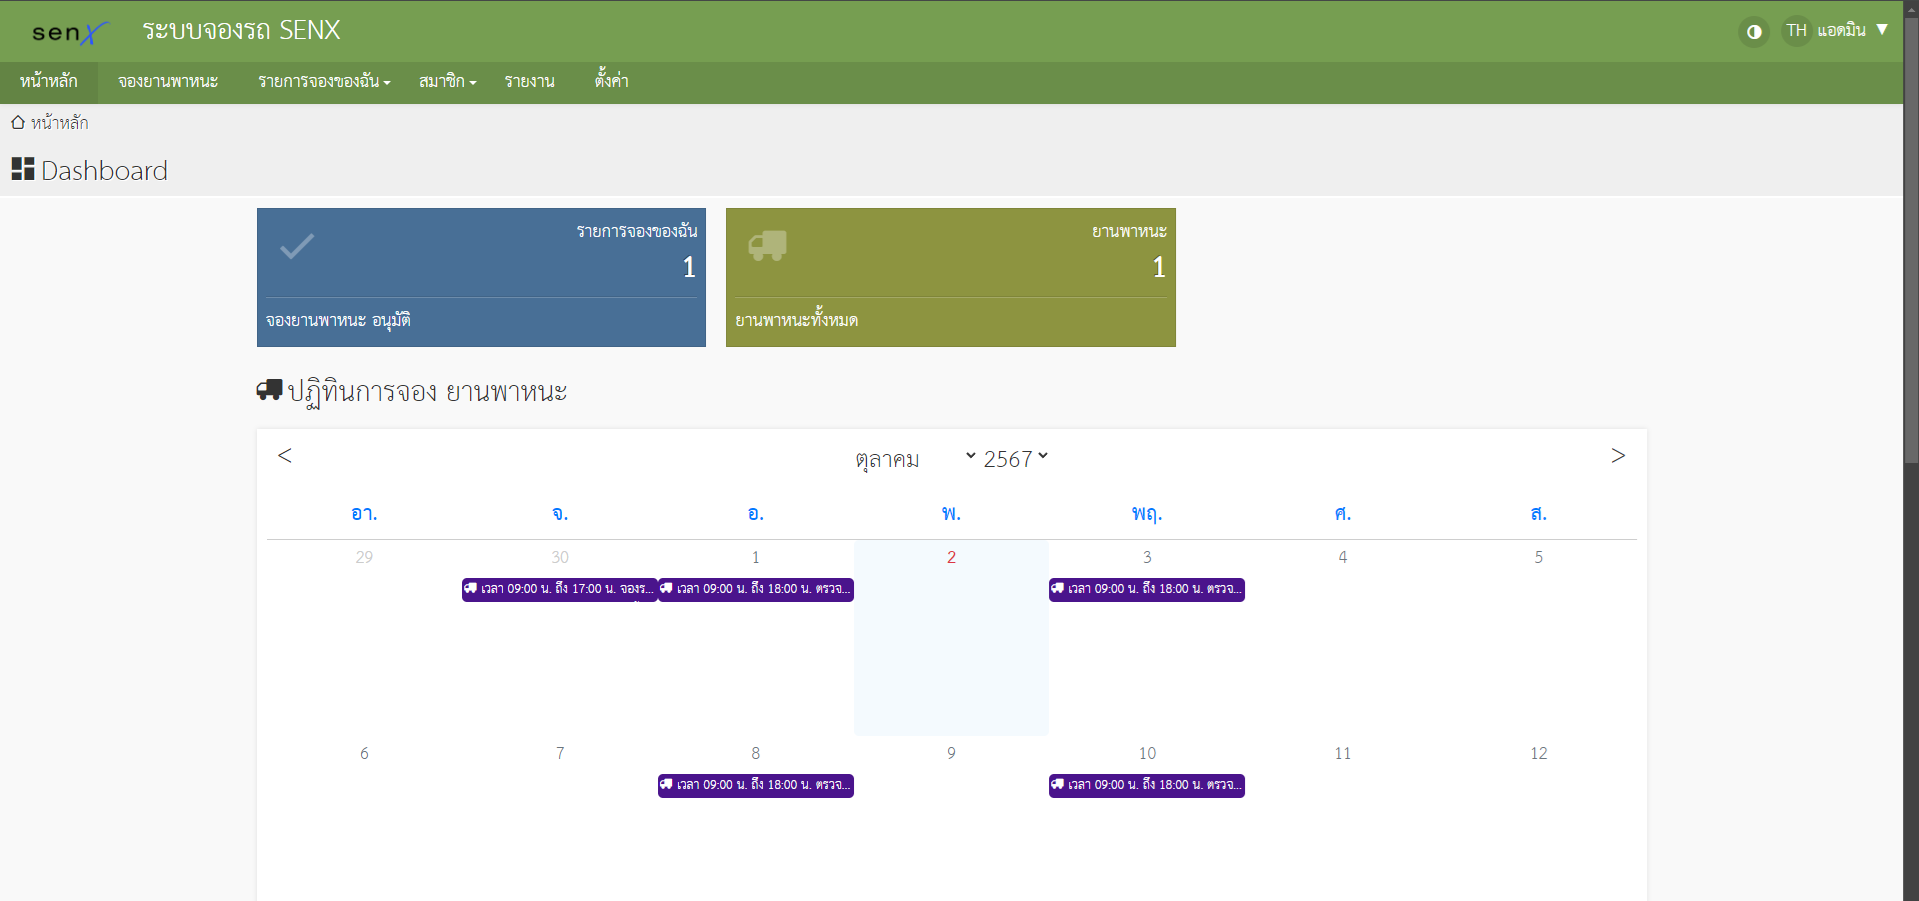
Task: Click the checkmark icon on blue card
Action: [x=297, y=246]
